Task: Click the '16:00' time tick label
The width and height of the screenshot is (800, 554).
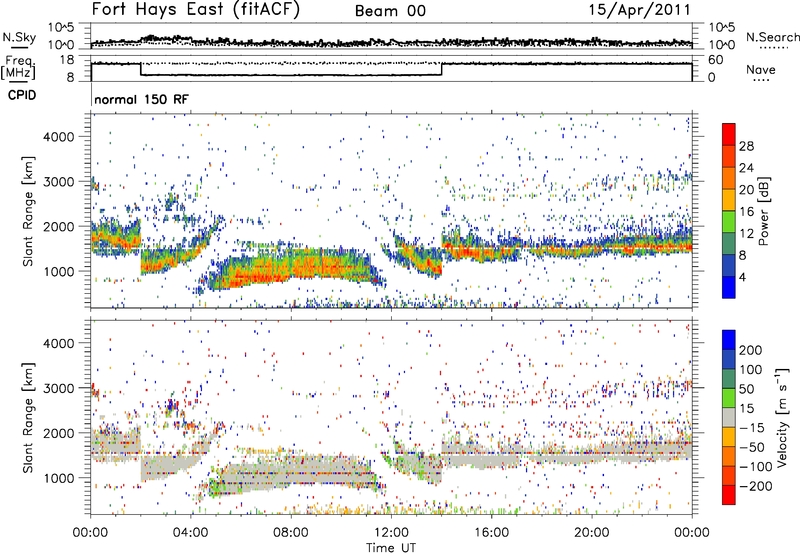Action: click(x=492, y=533)
